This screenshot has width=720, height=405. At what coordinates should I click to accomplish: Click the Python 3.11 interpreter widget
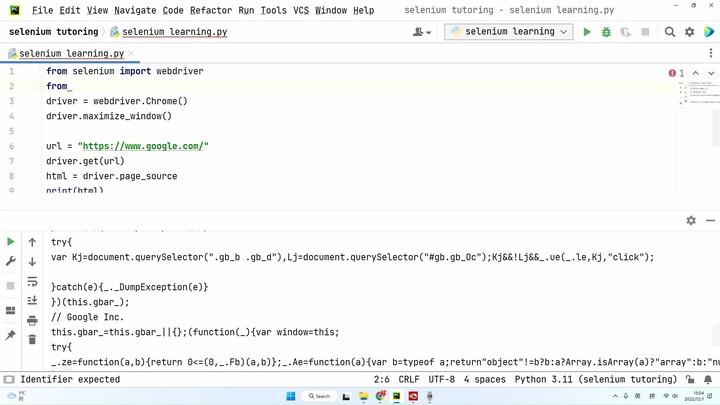coord(596,380)
